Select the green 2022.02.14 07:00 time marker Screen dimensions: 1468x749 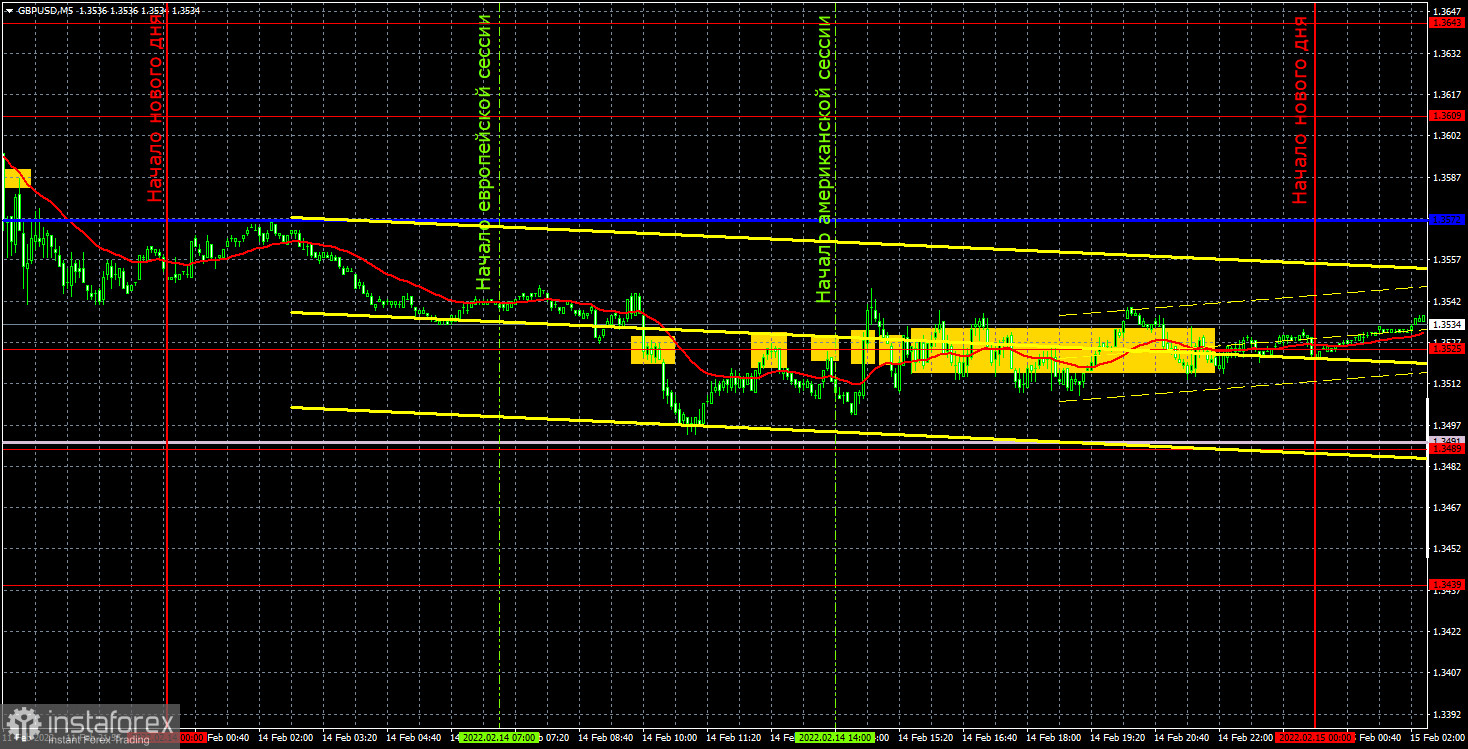(x=497, y=738)
